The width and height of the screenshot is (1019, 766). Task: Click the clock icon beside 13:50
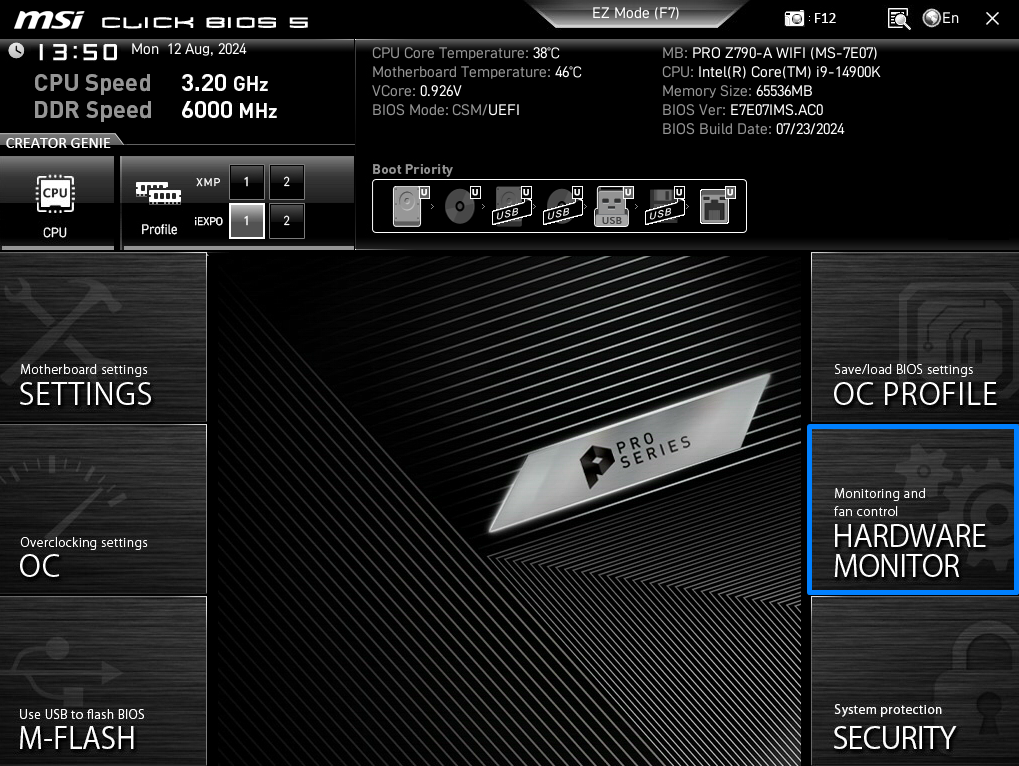pos(17,50)
